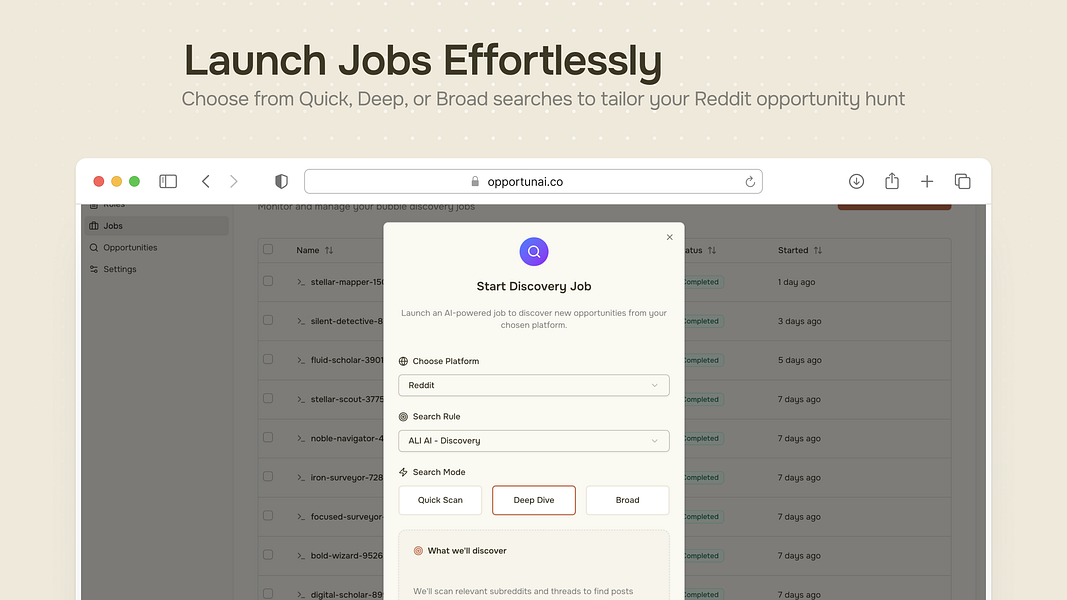Close the Start Discovery Job dialog
1067x600 pixels.
point(670,237)
